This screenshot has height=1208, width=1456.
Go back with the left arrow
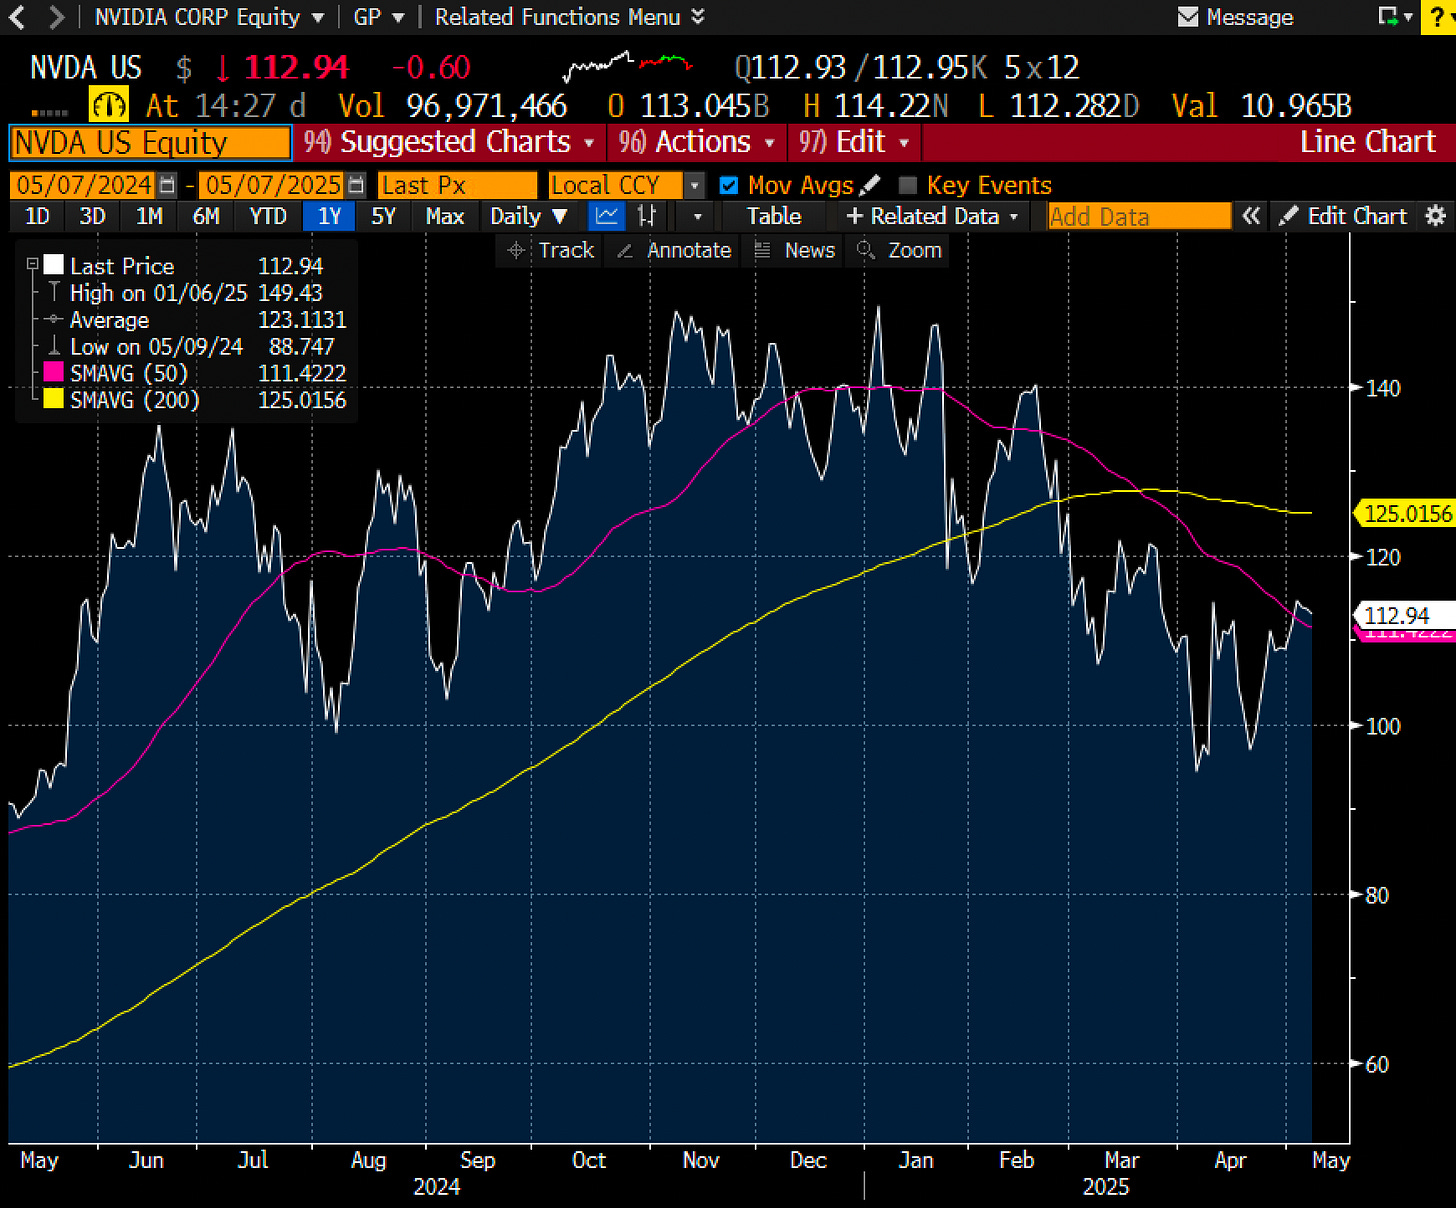click(x=17, y=17)
